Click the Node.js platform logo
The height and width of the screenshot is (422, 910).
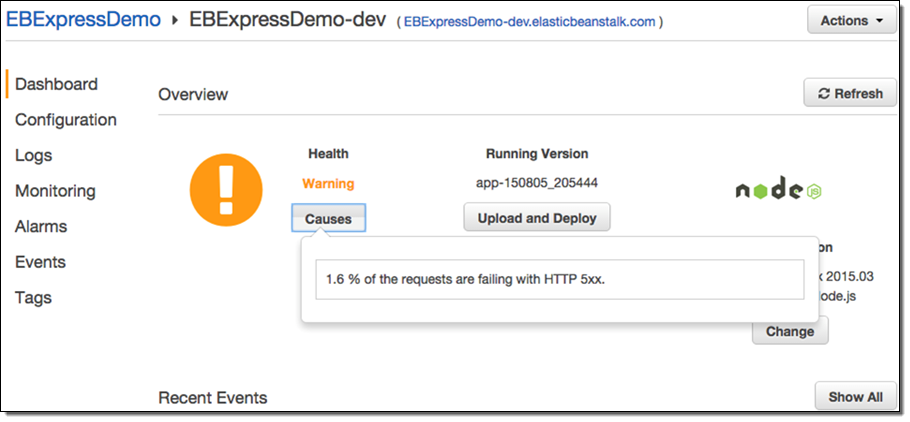(778, 190)
